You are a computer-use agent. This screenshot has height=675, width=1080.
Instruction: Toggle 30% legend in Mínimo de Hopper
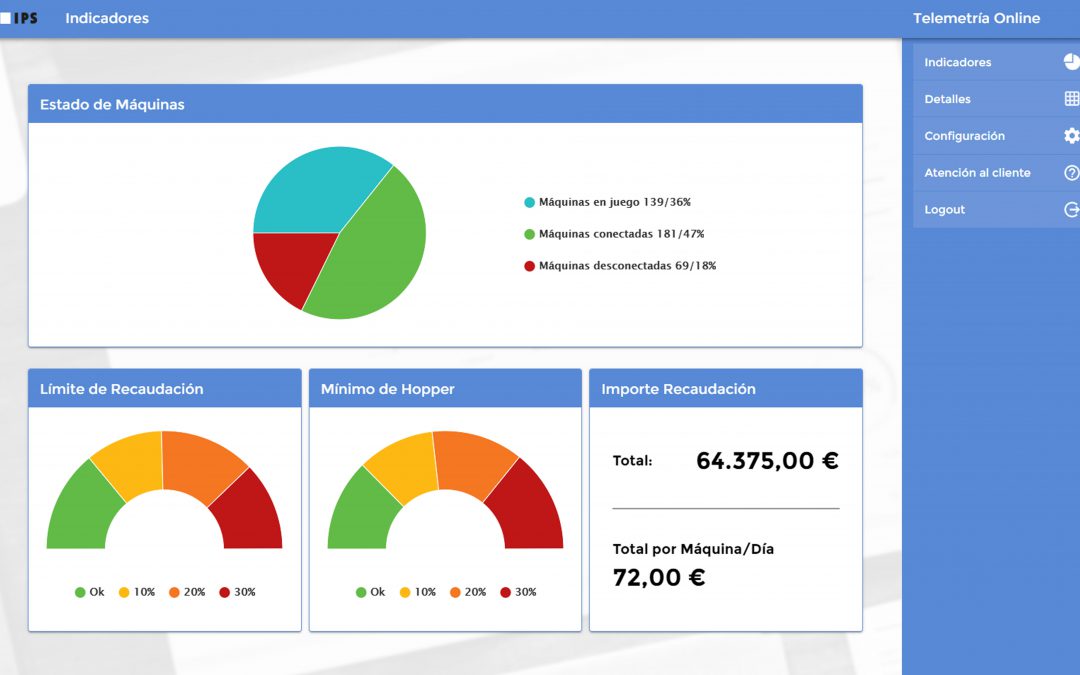pyautogui.click(x=518, y=592)
